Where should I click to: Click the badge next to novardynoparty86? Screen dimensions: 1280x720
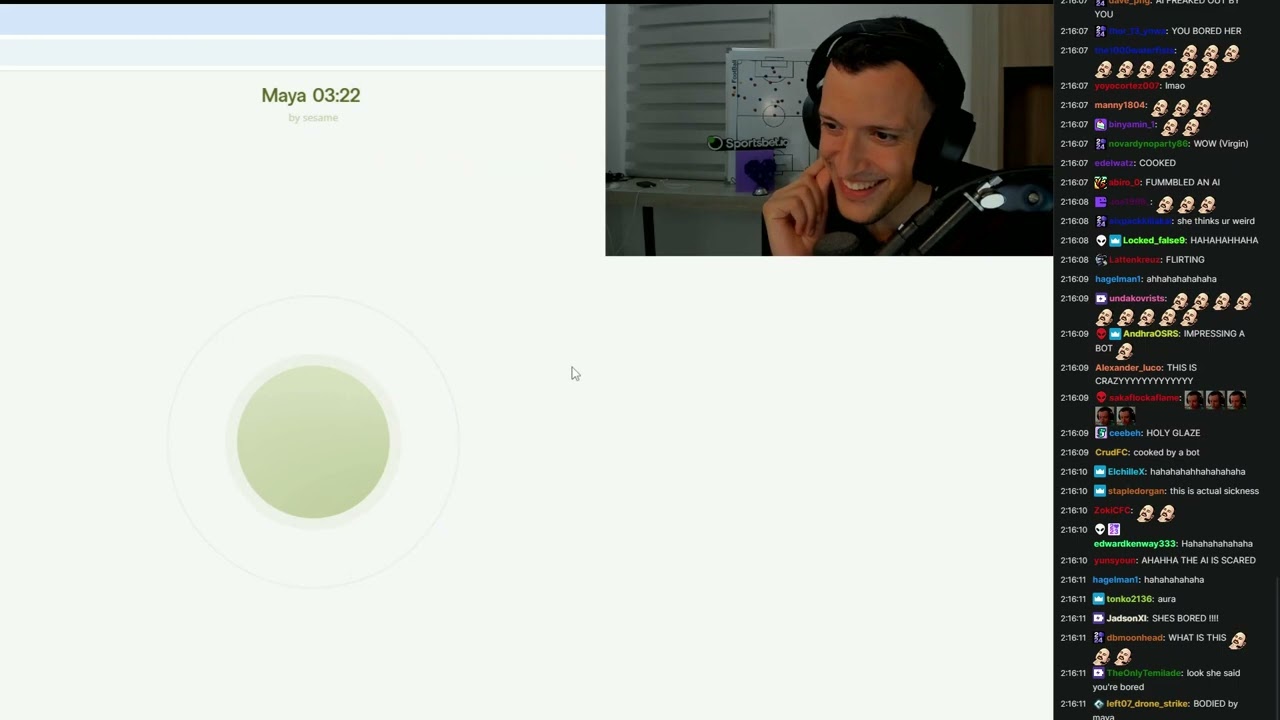click(x=1100, y=144)
